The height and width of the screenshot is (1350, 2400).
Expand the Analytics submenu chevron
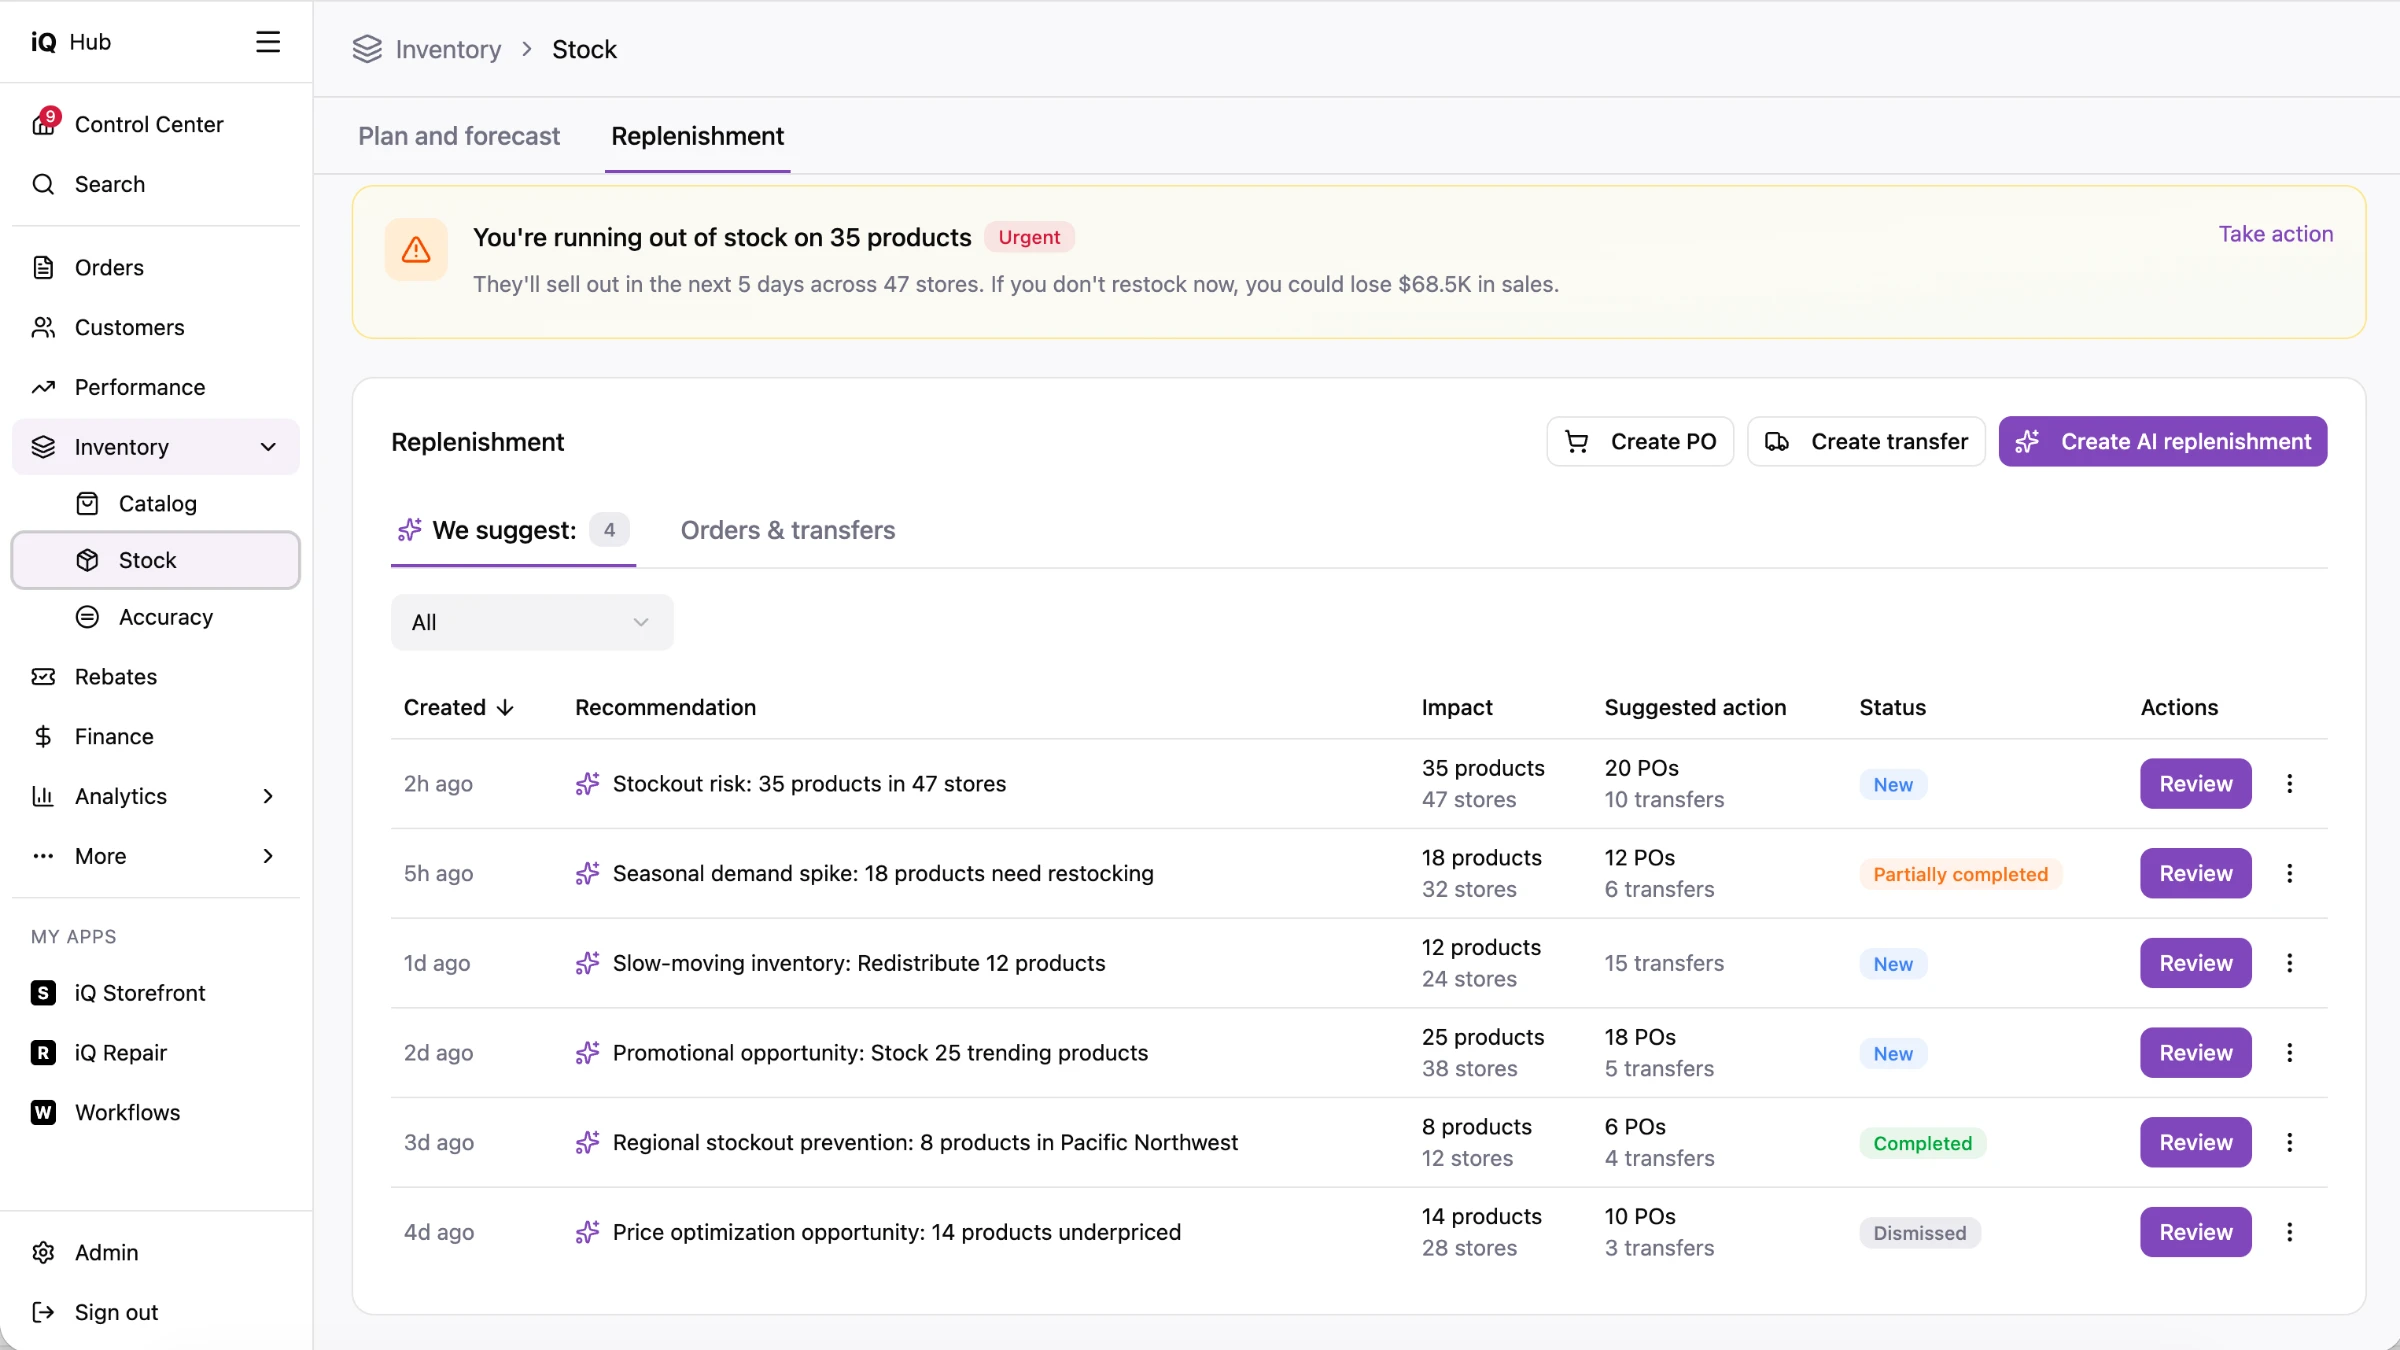tap(268, 797)
